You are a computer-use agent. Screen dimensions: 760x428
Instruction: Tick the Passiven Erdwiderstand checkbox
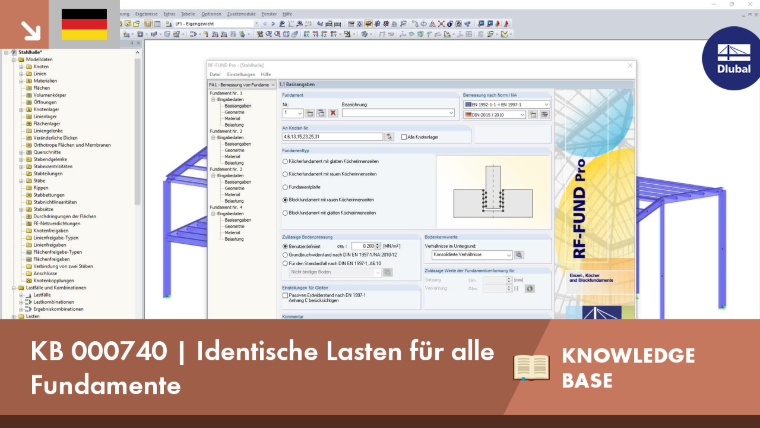[285, 295]
